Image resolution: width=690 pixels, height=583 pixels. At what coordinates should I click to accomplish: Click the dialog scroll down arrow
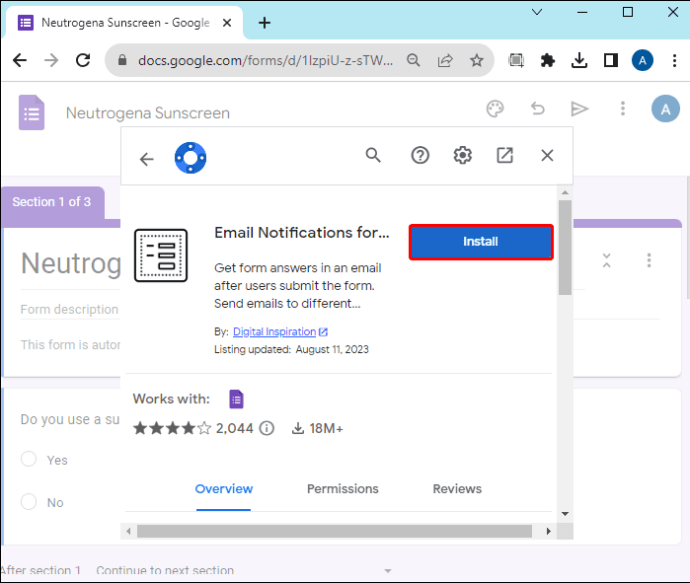coord(565,513)
